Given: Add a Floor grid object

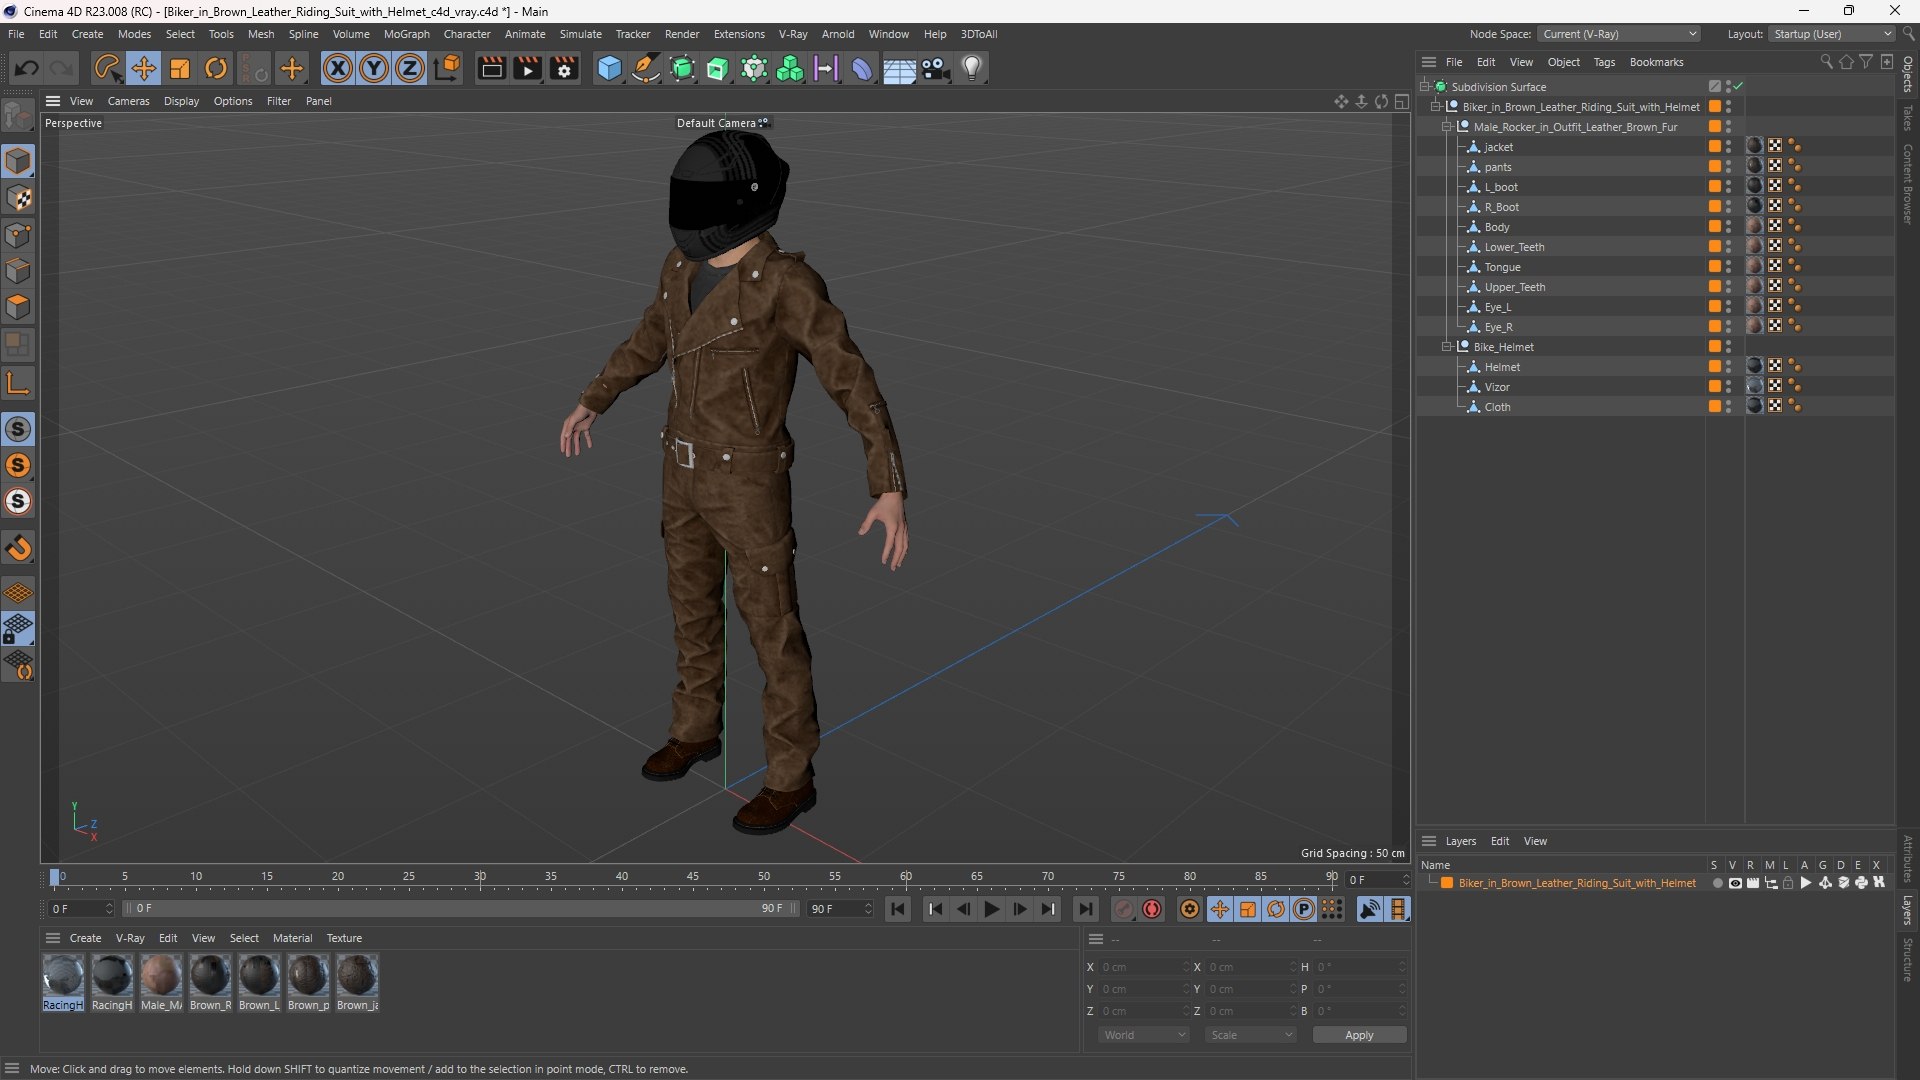Looking at the screenshot, I should point(899,68).
